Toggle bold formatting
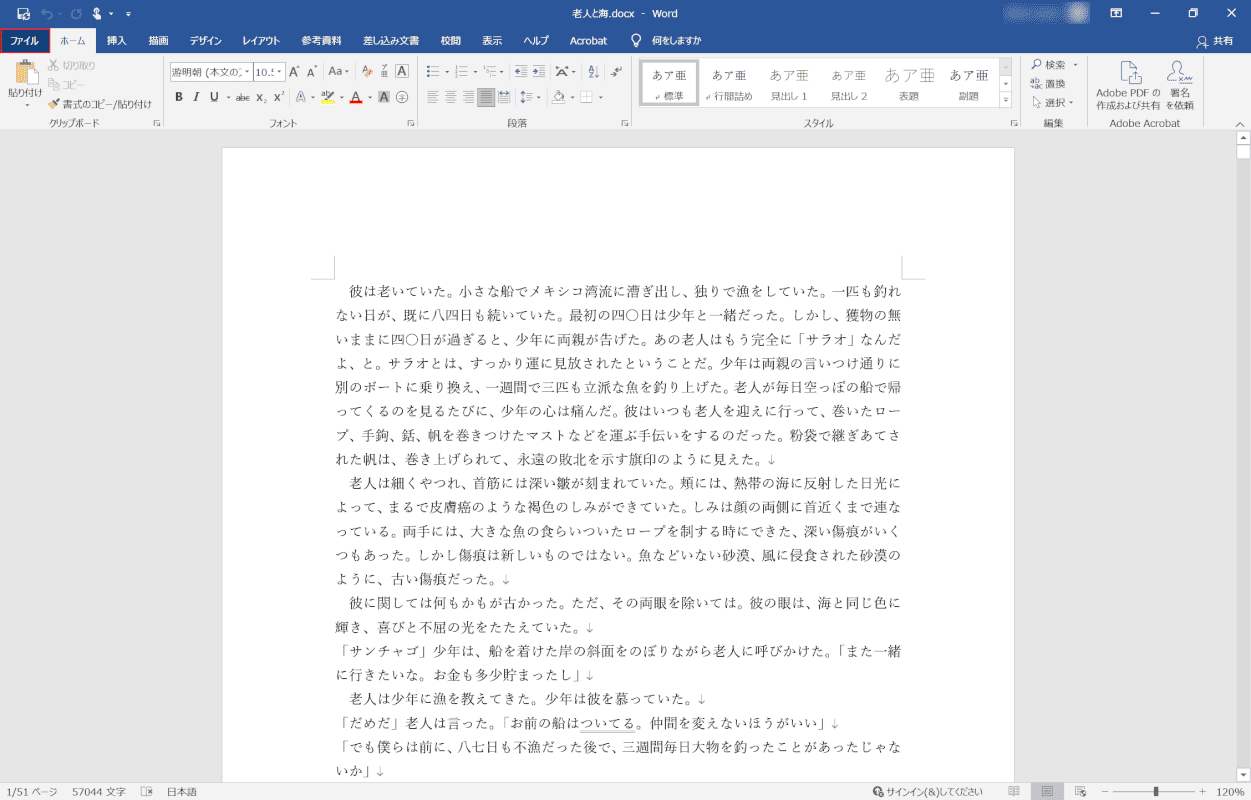This screenshot has width=1251, height=800. [x=179, y=97]
